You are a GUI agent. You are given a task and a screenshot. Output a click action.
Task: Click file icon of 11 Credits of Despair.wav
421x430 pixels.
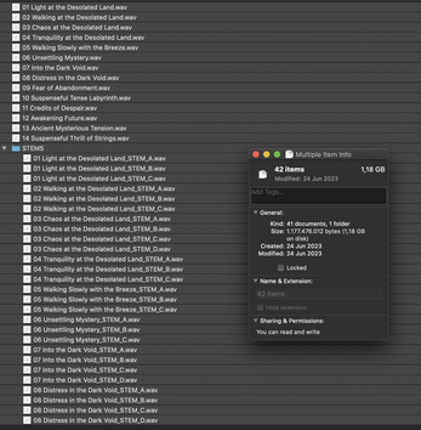pos(16,108)
